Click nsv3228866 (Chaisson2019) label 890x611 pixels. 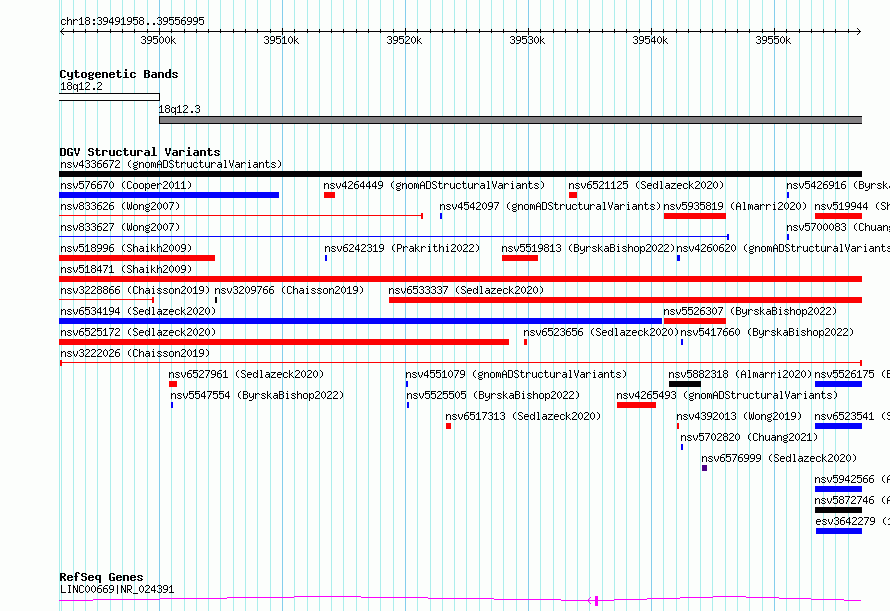[135, 290]
